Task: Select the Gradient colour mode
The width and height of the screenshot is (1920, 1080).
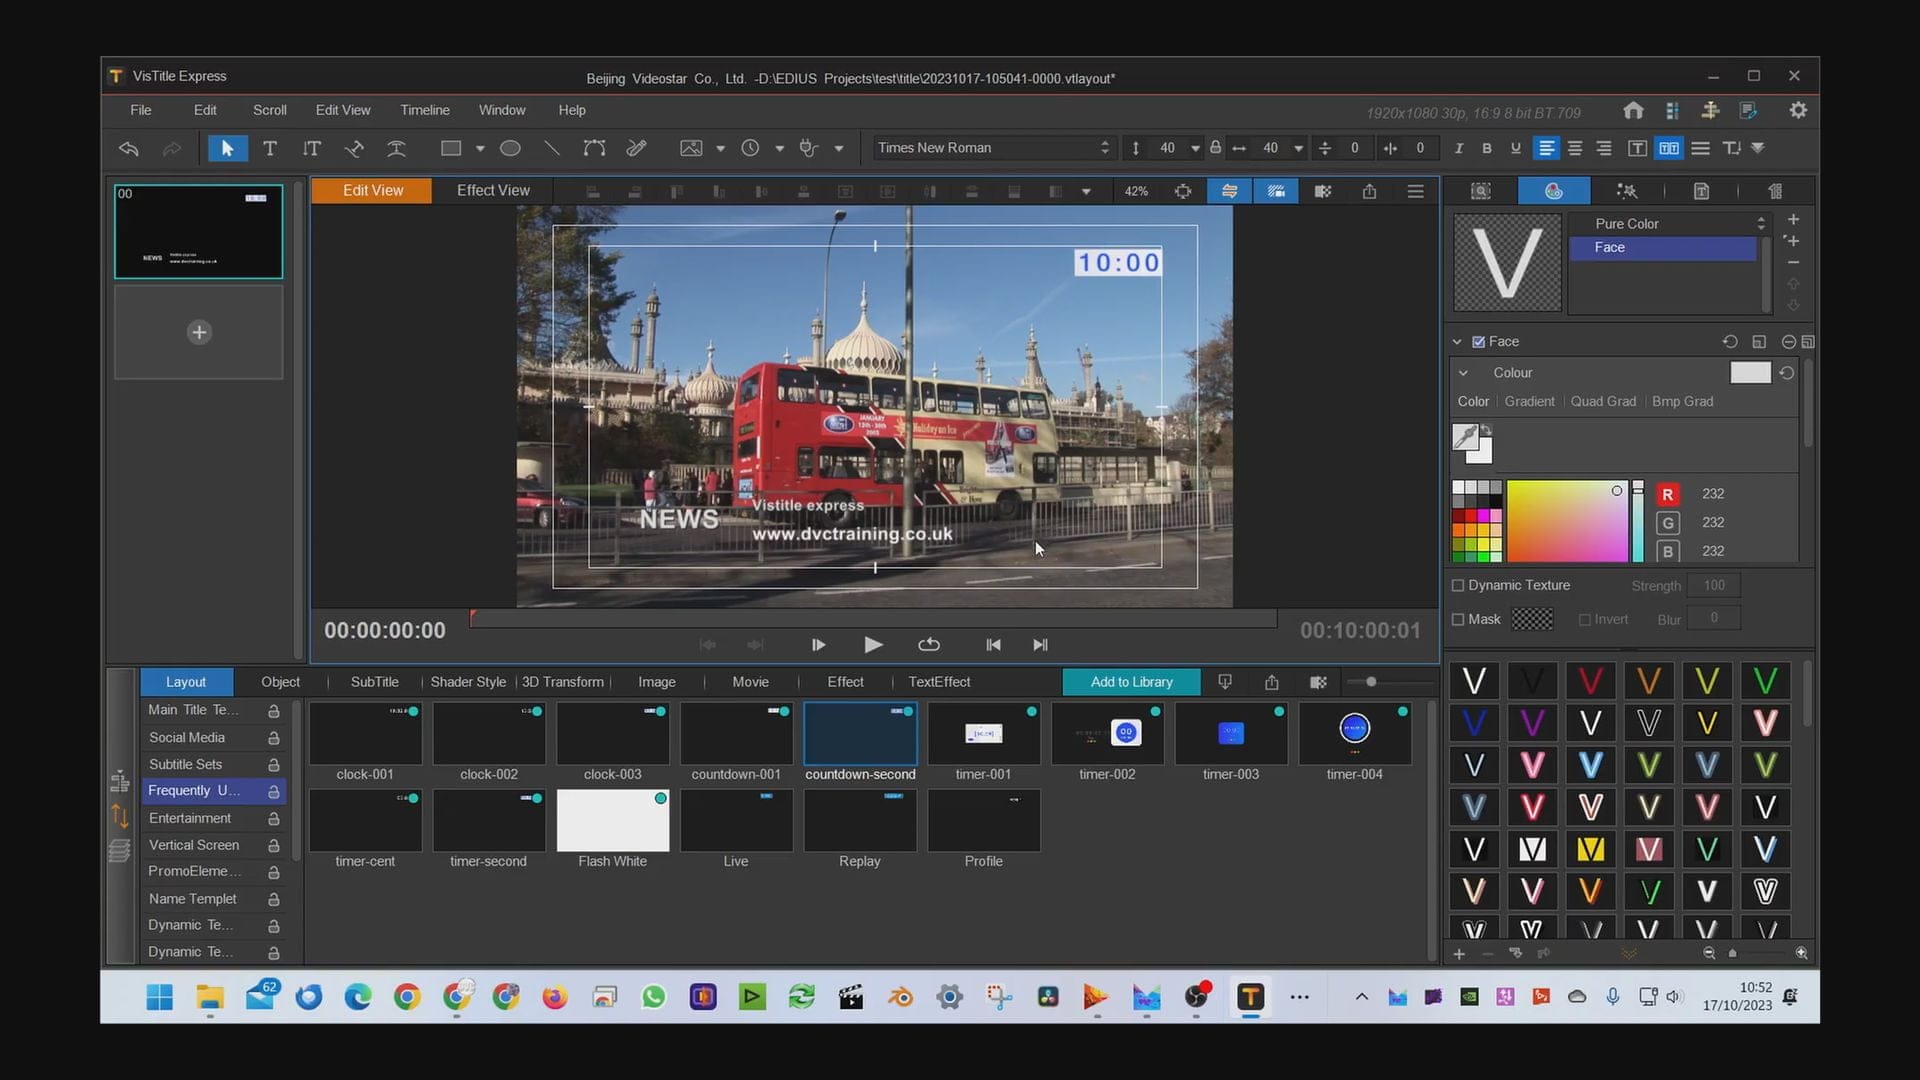Action: [x=1529, y=402]
